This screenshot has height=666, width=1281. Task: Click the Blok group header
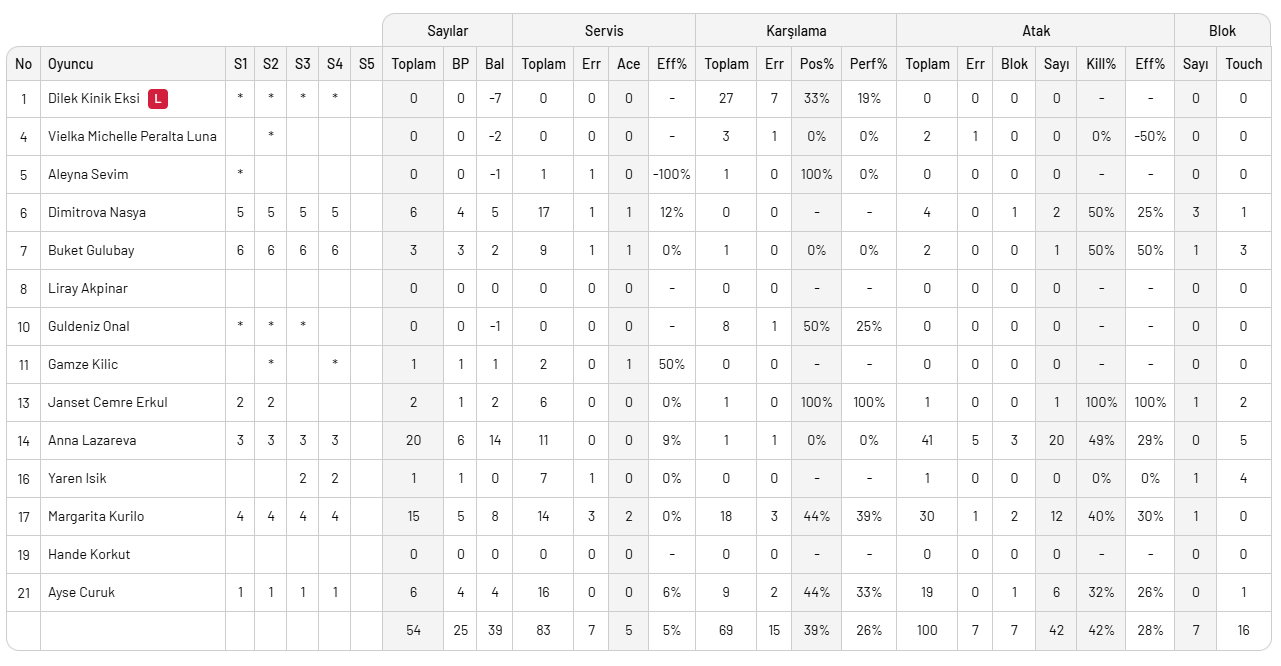coord(1222,31)
